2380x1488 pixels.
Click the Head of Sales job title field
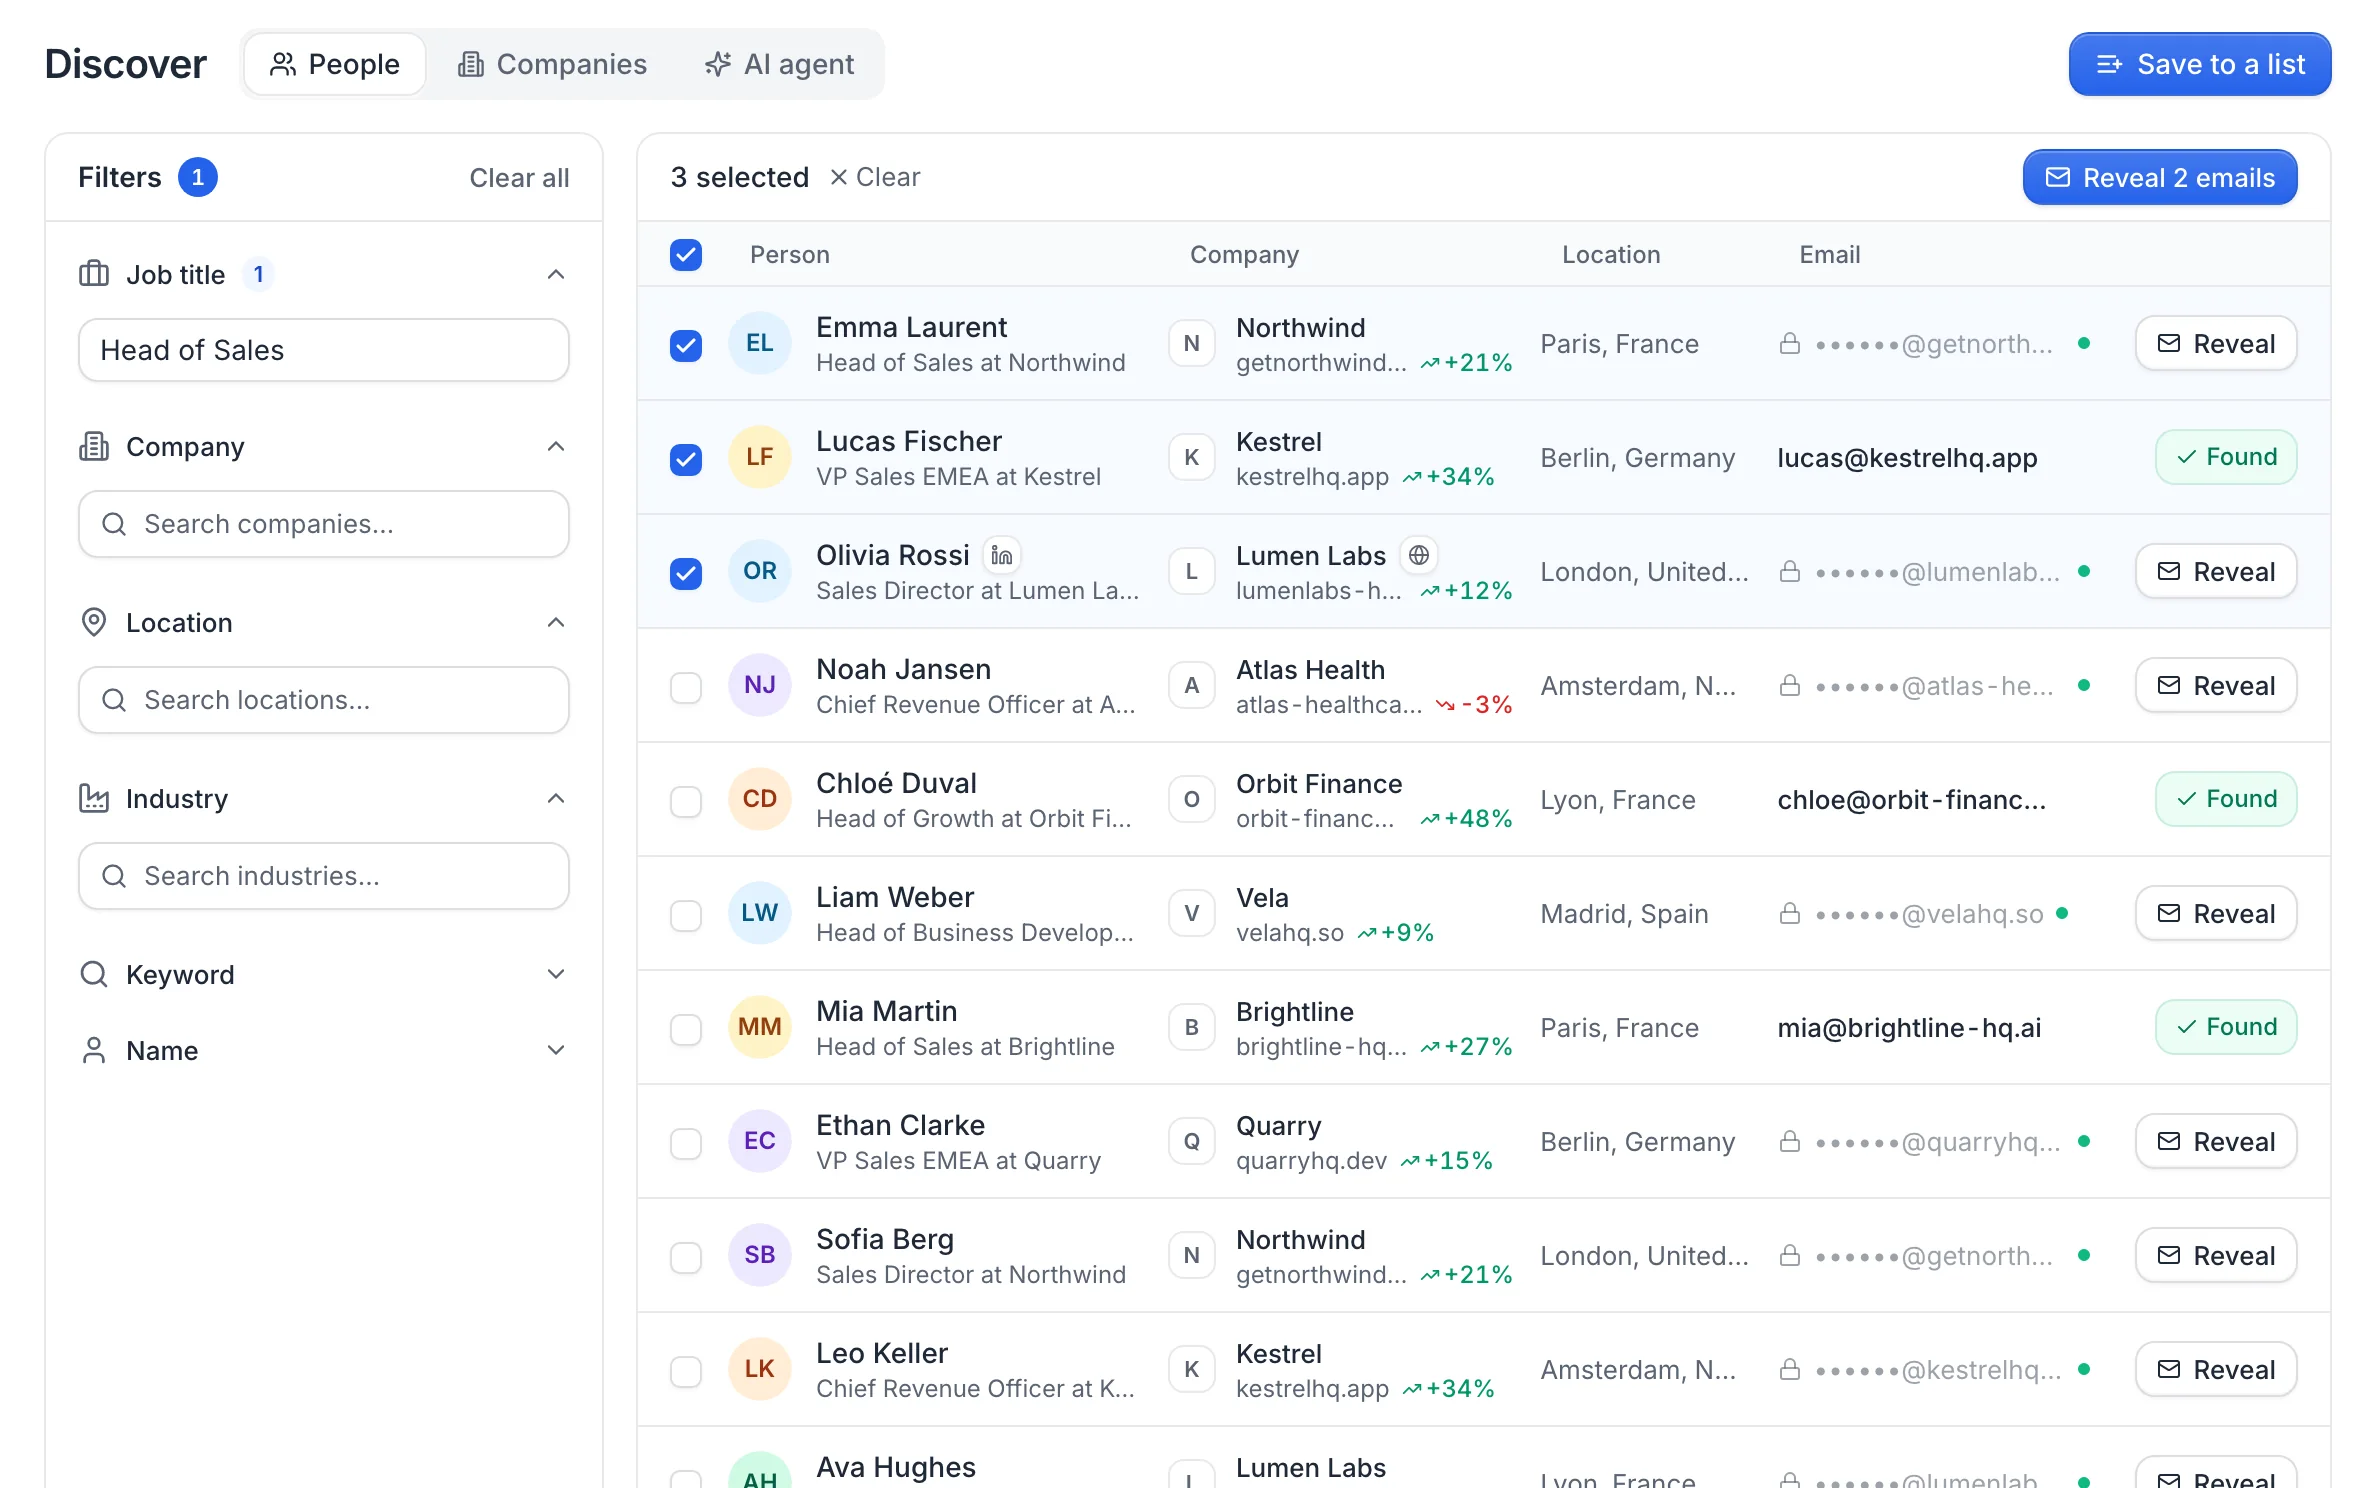click(x=324, y=350)
